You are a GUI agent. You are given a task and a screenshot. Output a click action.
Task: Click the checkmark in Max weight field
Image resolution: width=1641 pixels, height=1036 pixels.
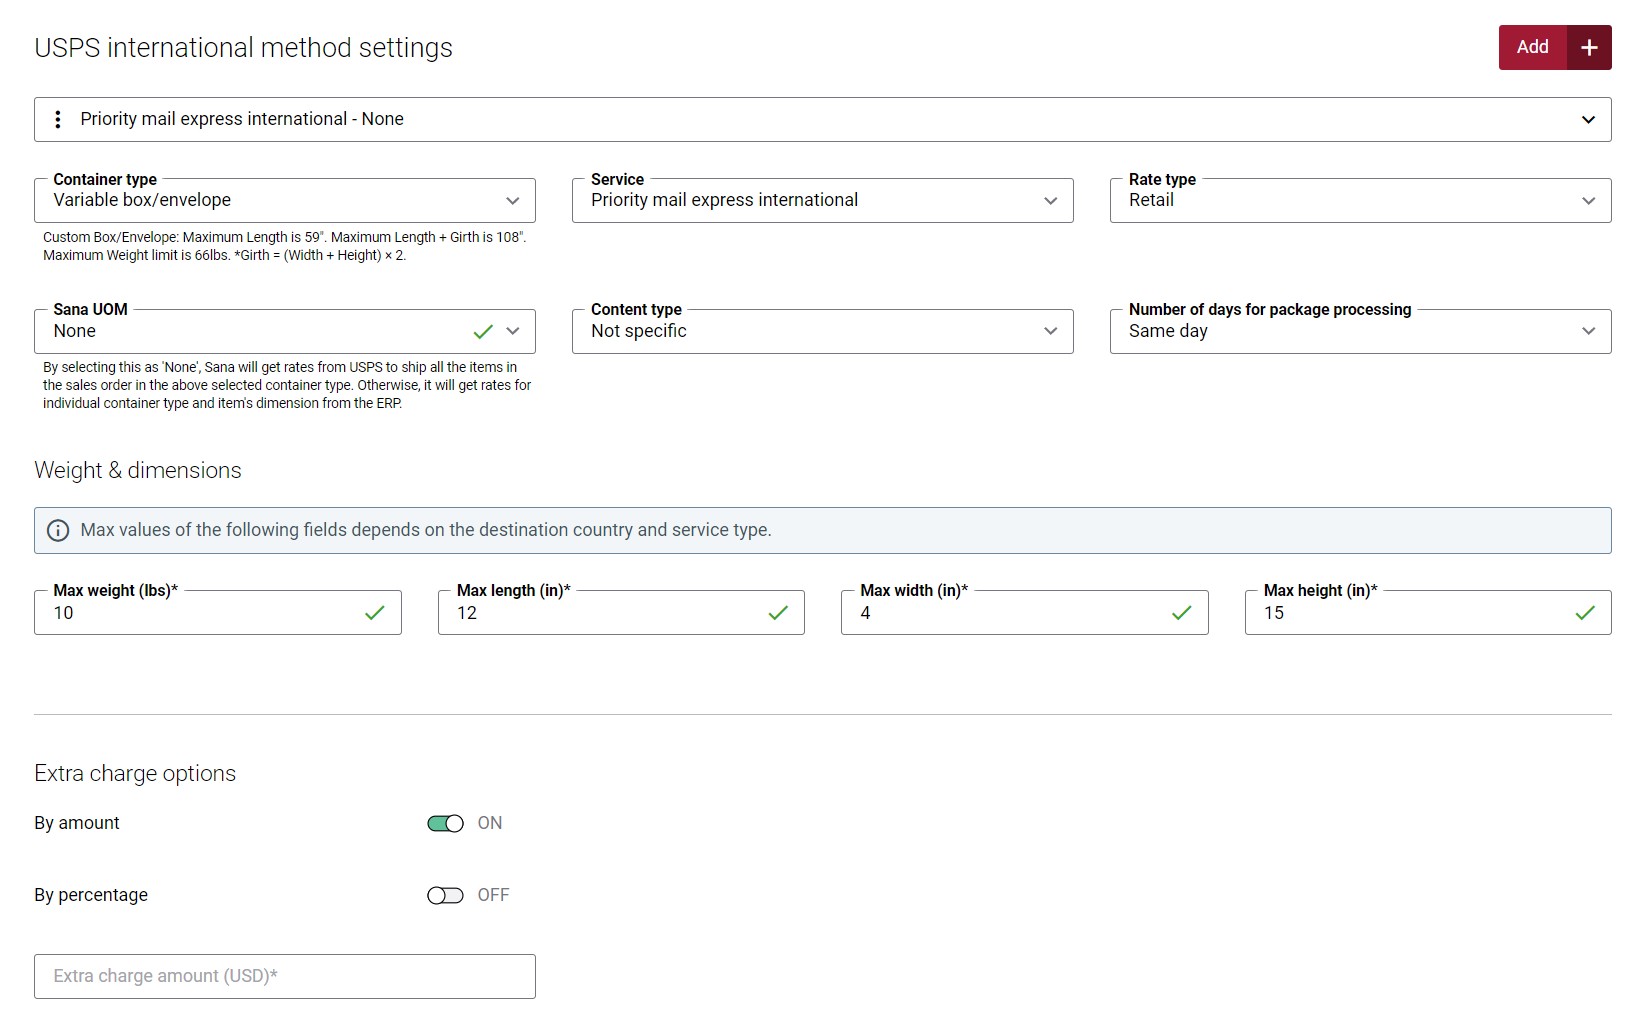tap(375, 613)
